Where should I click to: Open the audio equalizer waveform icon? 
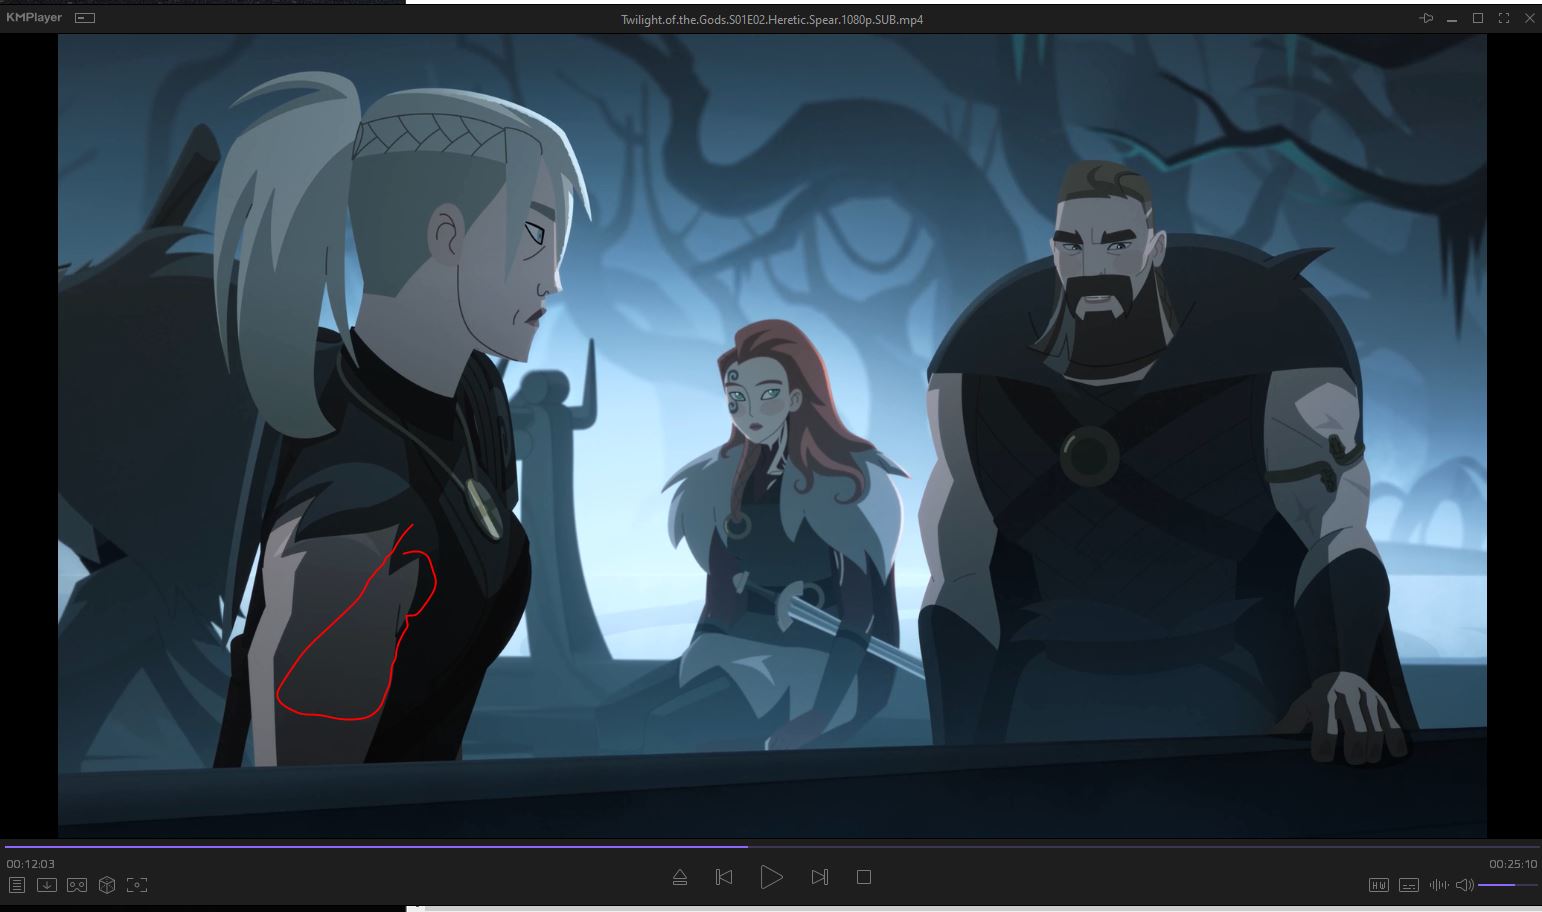[x=1438, y=885]
